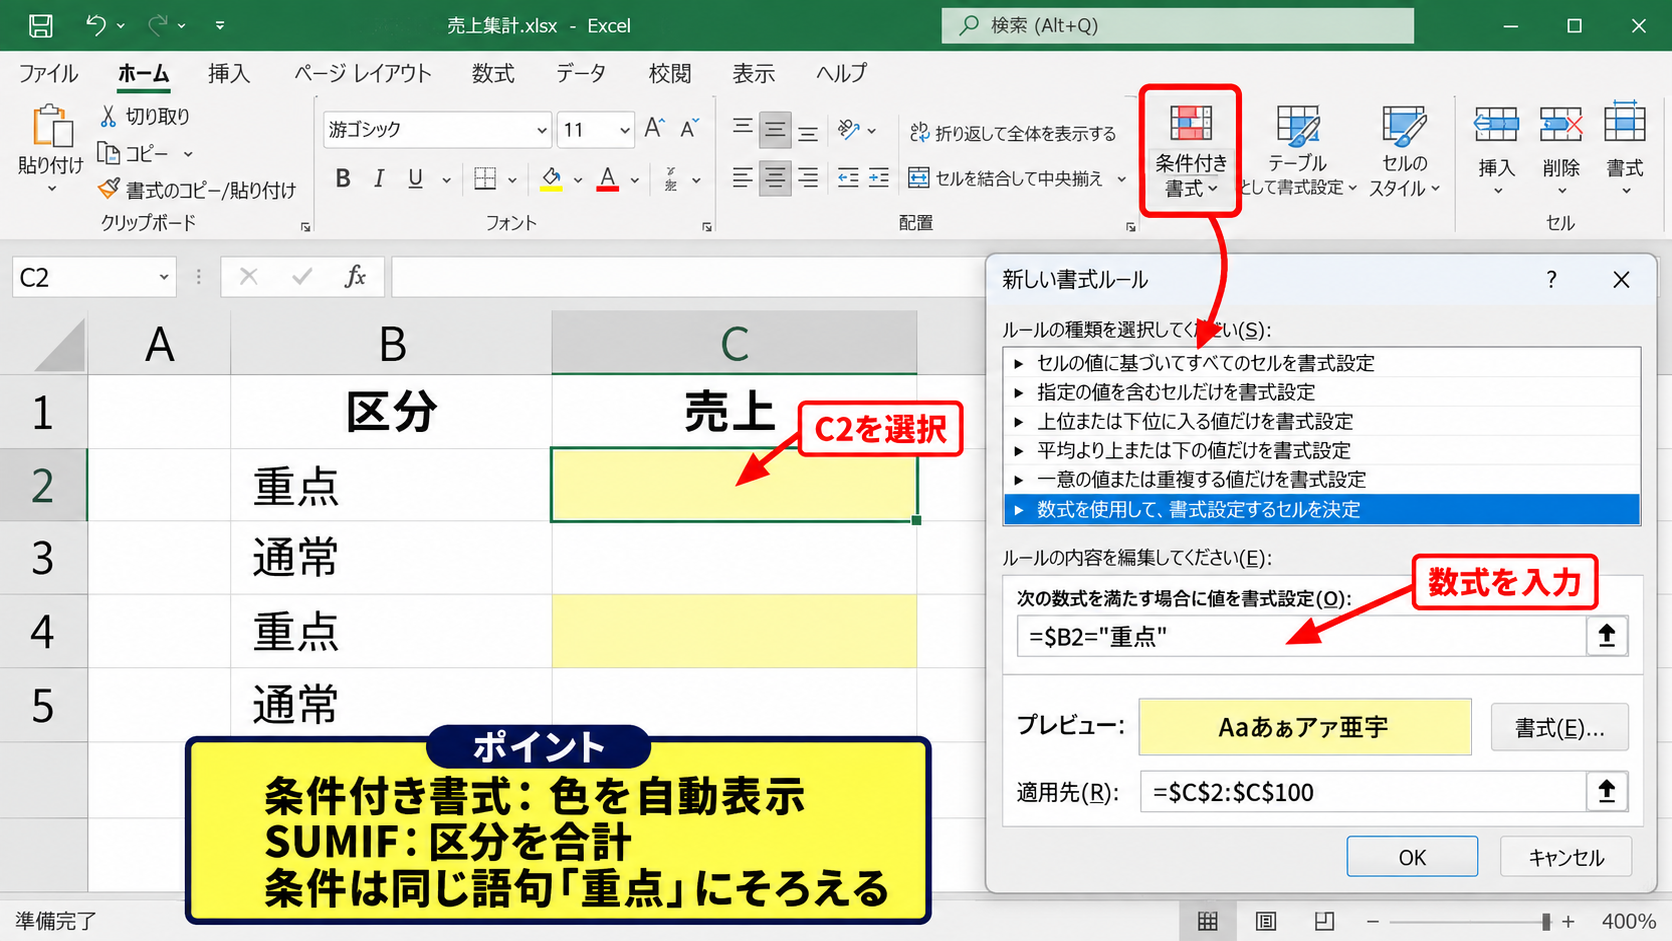1672x941 pixels.
Task: Toggle Italic formatting
Action: 379,179
